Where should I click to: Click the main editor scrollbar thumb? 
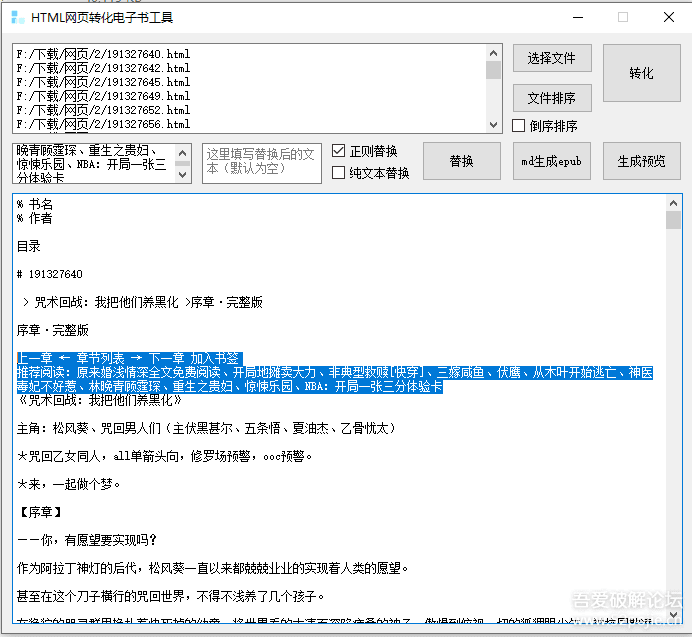[673, 220]
